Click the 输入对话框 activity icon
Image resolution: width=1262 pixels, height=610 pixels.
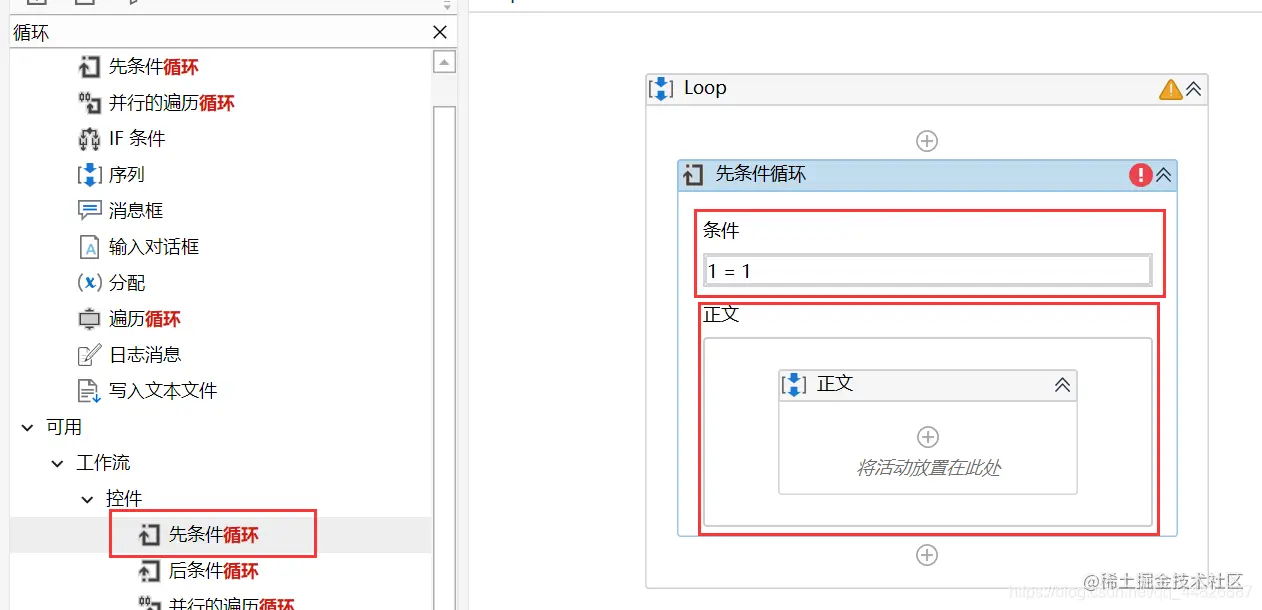[89, 247]
